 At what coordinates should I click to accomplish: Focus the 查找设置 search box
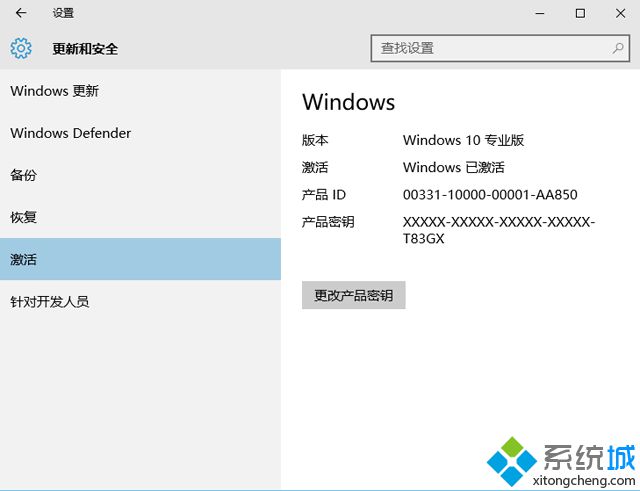500,48
